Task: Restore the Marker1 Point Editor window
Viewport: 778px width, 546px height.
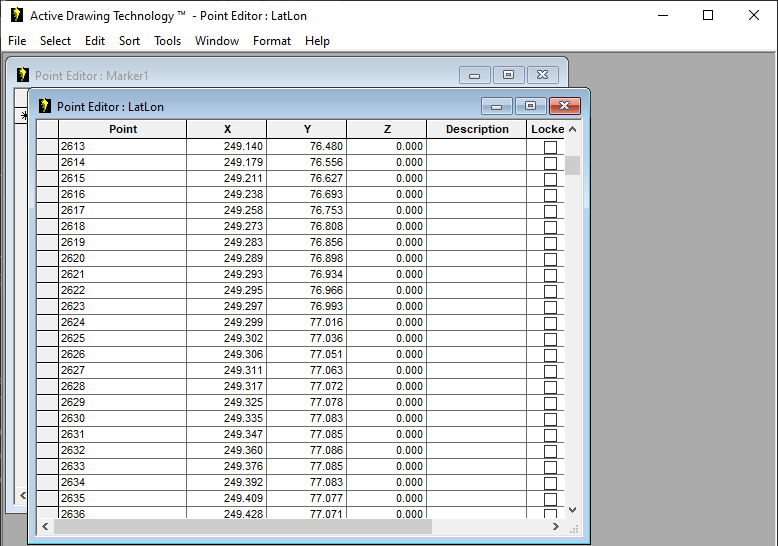Action: point(508,75)
